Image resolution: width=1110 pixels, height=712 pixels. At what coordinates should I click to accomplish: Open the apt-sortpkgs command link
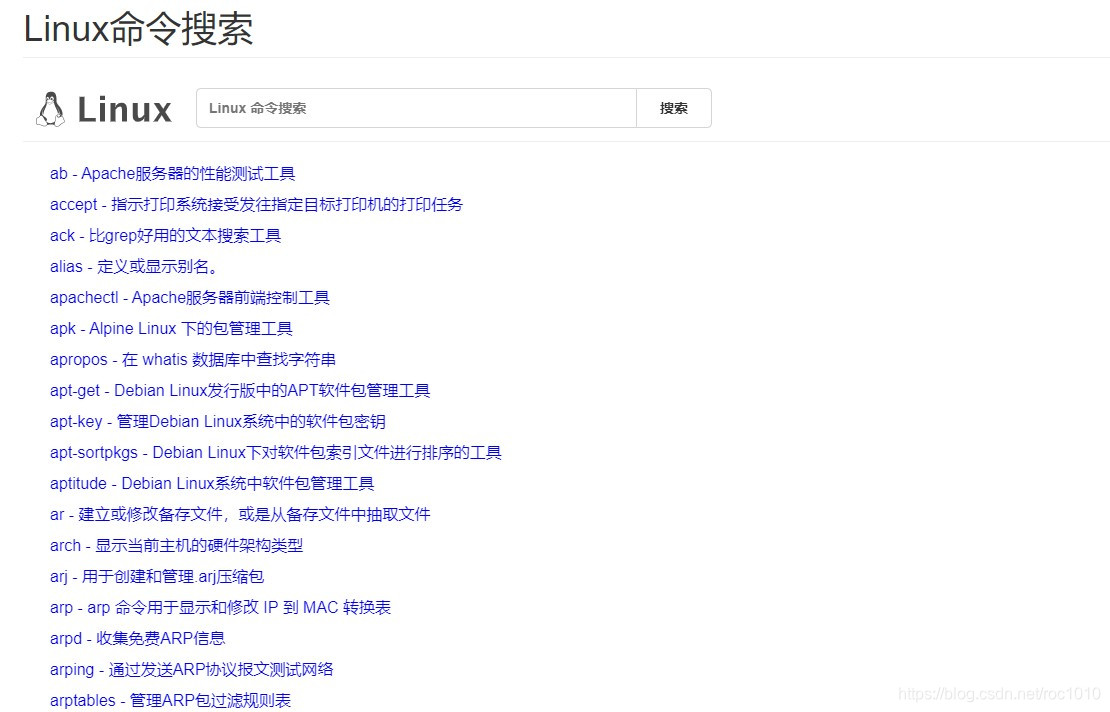pos(275,453)
